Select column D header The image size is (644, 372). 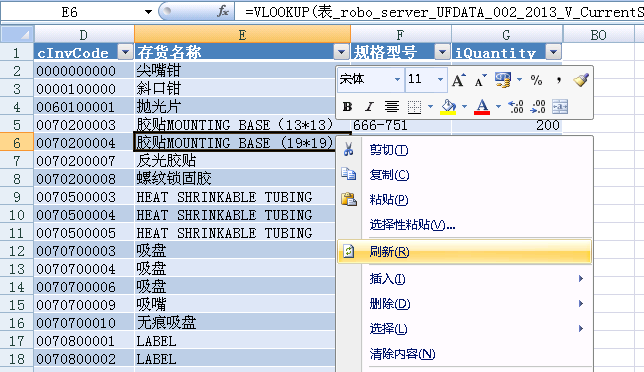point(84,35)
